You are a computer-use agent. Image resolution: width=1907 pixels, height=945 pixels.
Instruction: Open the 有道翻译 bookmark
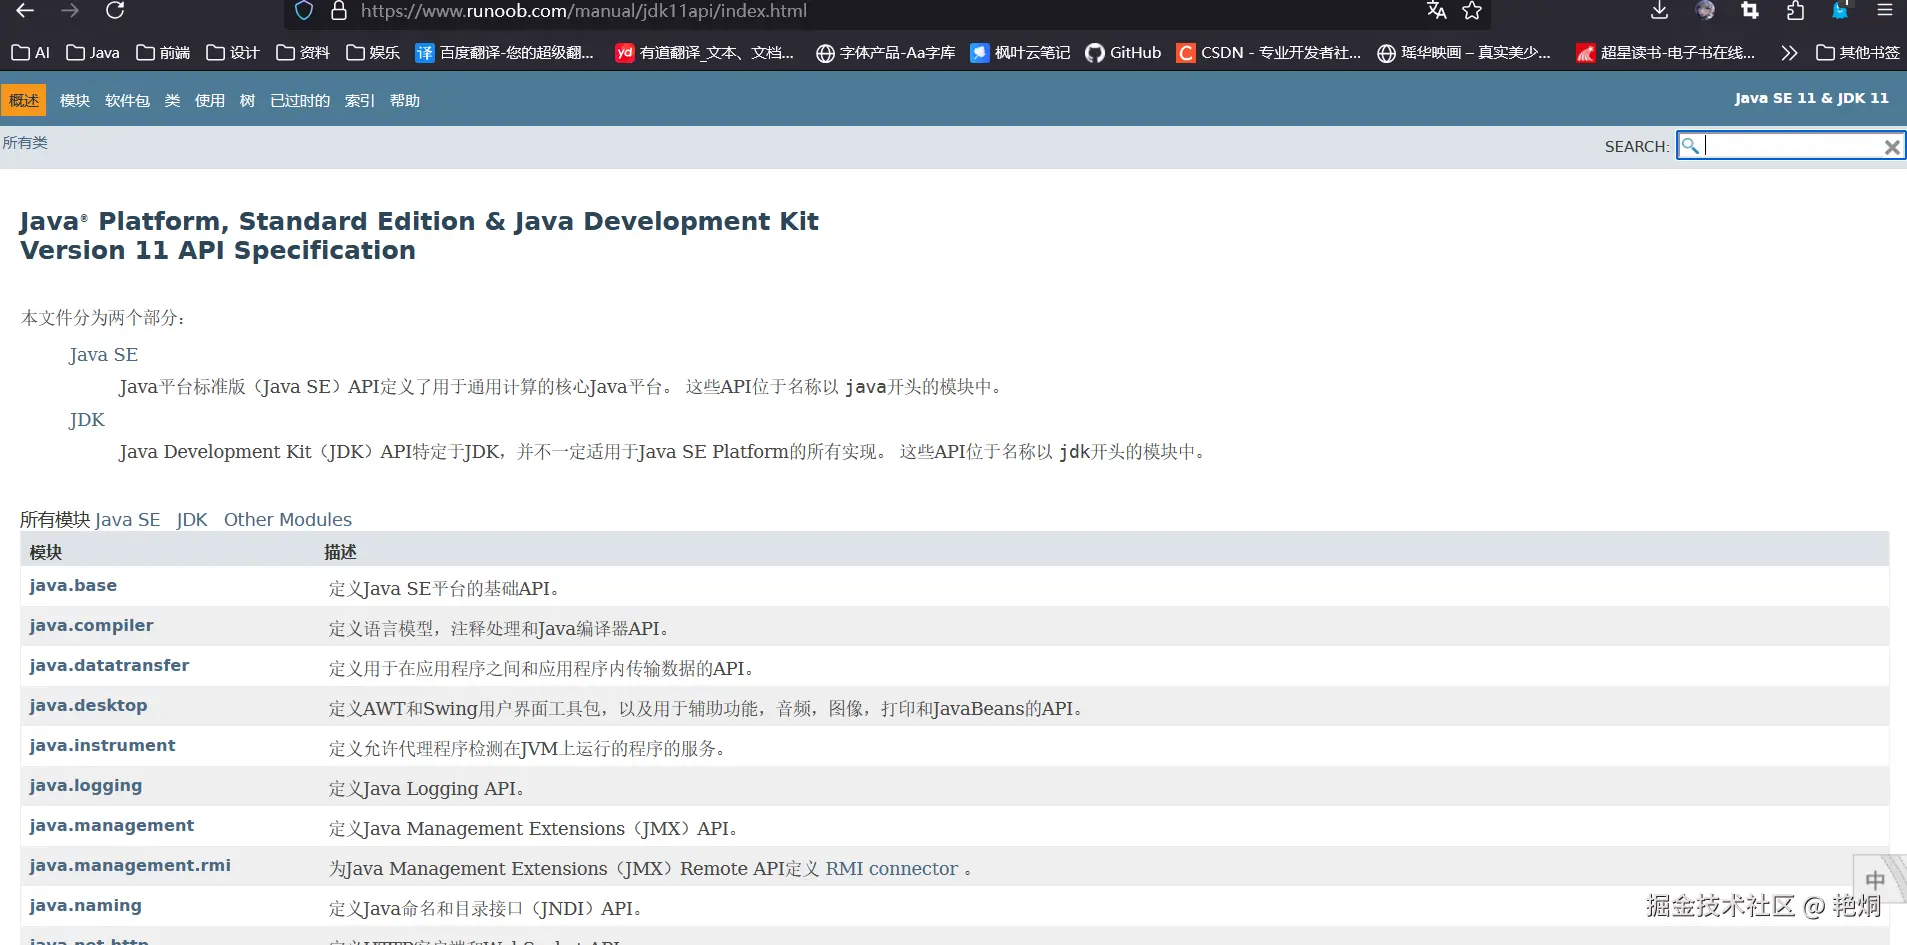[x=705, y=53]
